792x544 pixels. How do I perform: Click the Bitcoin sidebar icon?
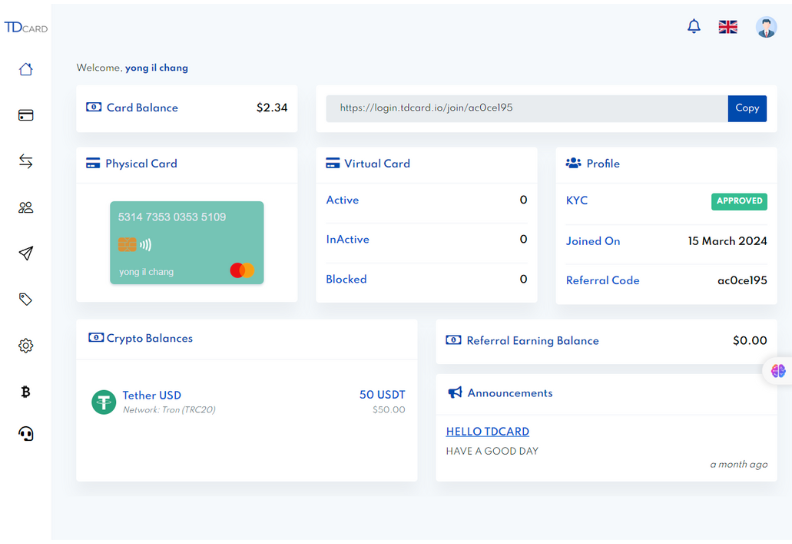click(26, 391)
